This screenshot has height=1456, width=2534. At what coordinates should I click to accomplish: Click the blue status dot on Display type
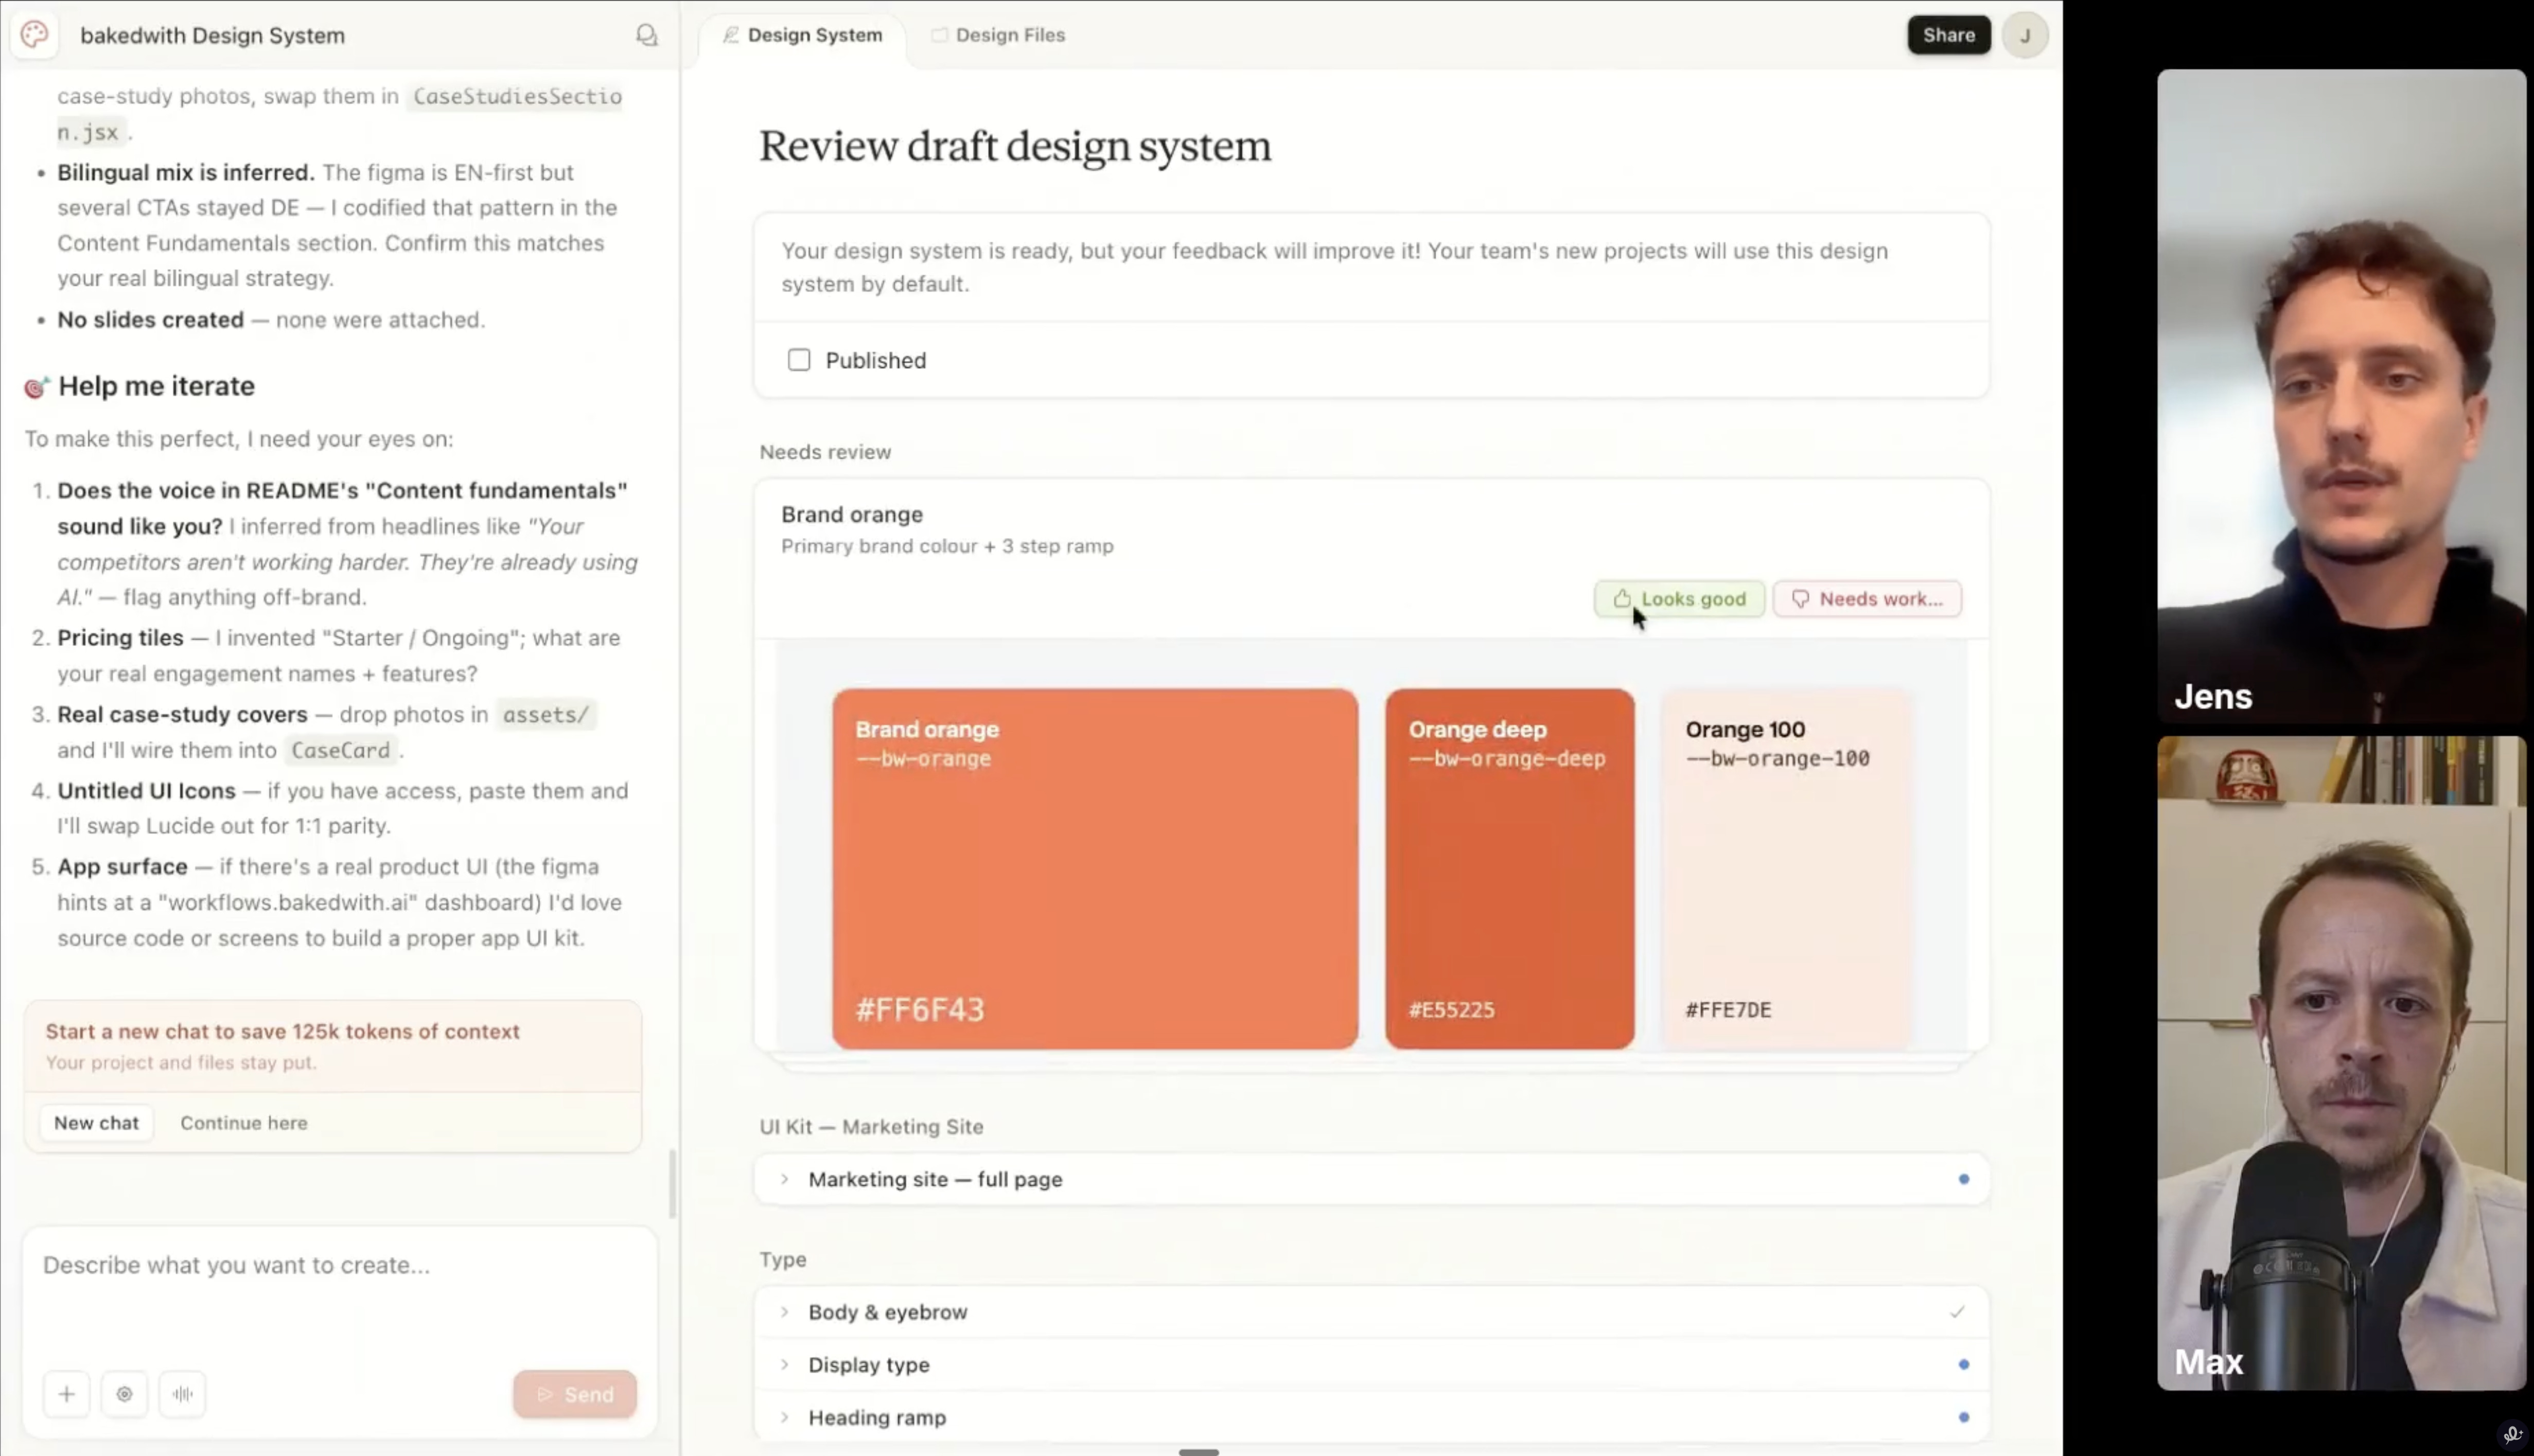(1964, 1365)
